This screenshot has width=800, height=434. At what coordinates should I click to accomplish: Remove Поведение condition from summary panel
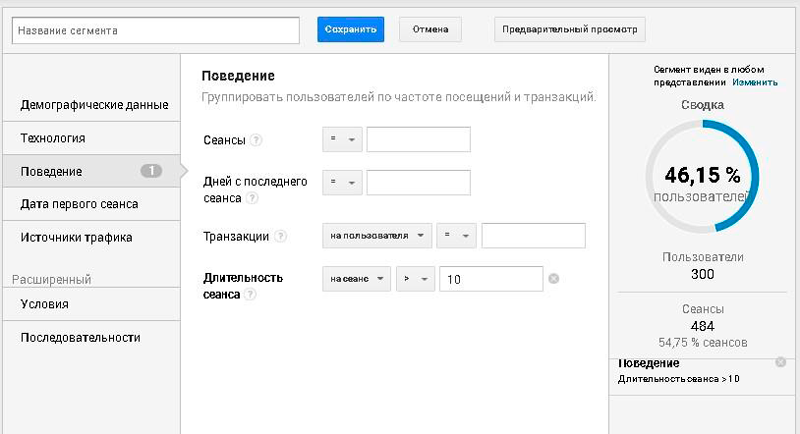coord(781,362)
